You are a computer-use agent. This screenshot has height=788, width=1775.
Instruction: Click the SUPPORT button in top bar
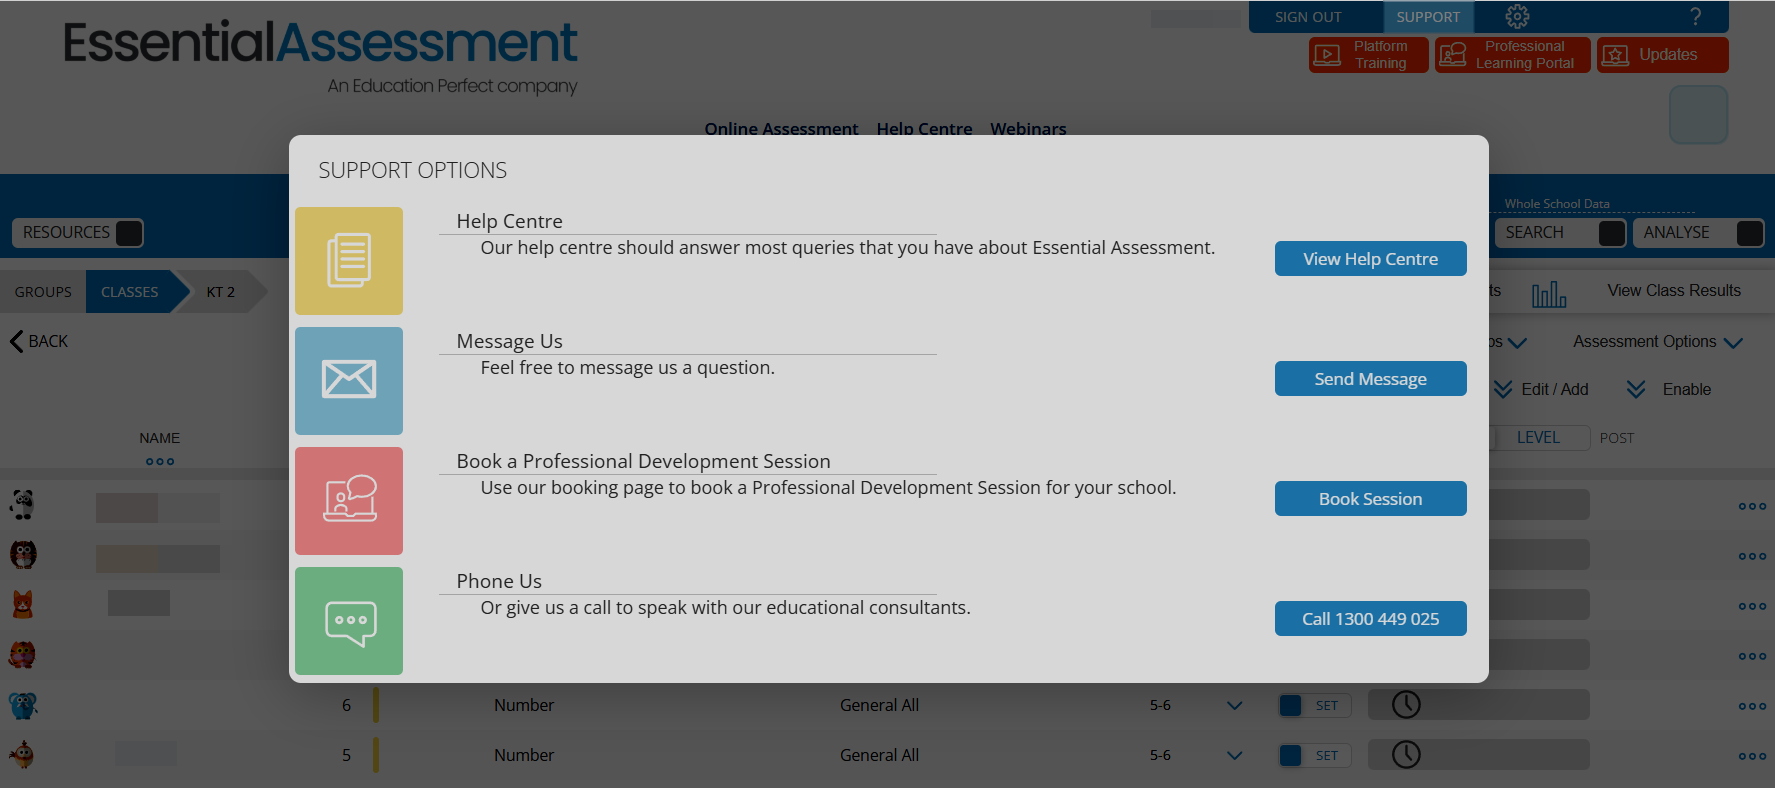click(1428, 17)
